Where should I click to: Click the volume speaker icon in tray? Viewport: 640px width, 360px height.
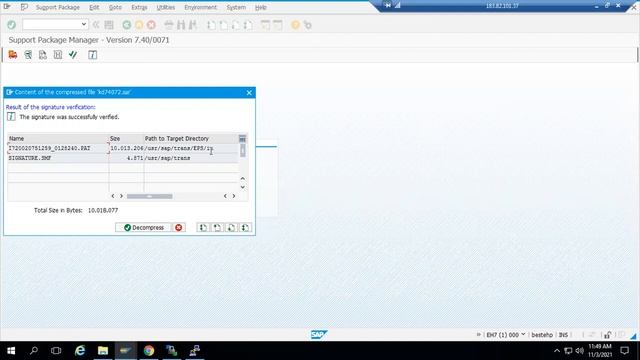580,351
